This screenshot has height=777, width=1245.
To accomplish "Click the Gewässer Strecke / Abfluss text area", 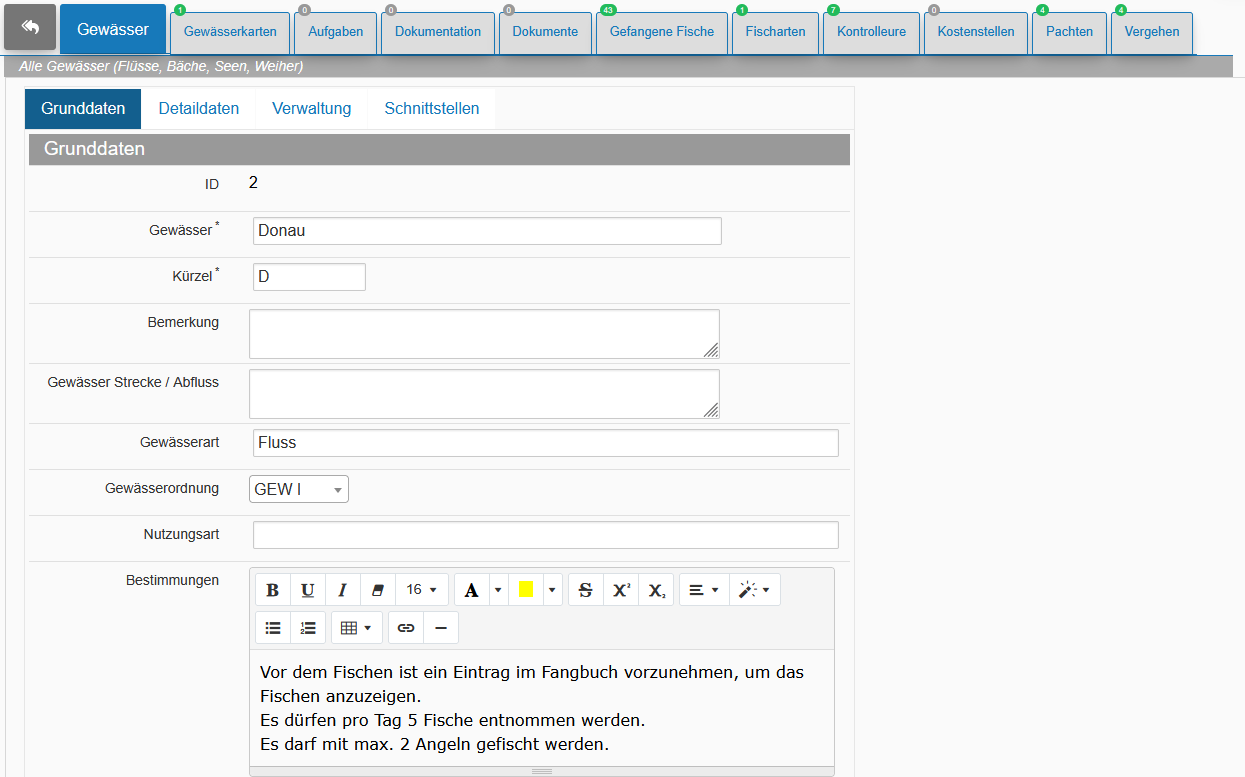I will point(484,394).
